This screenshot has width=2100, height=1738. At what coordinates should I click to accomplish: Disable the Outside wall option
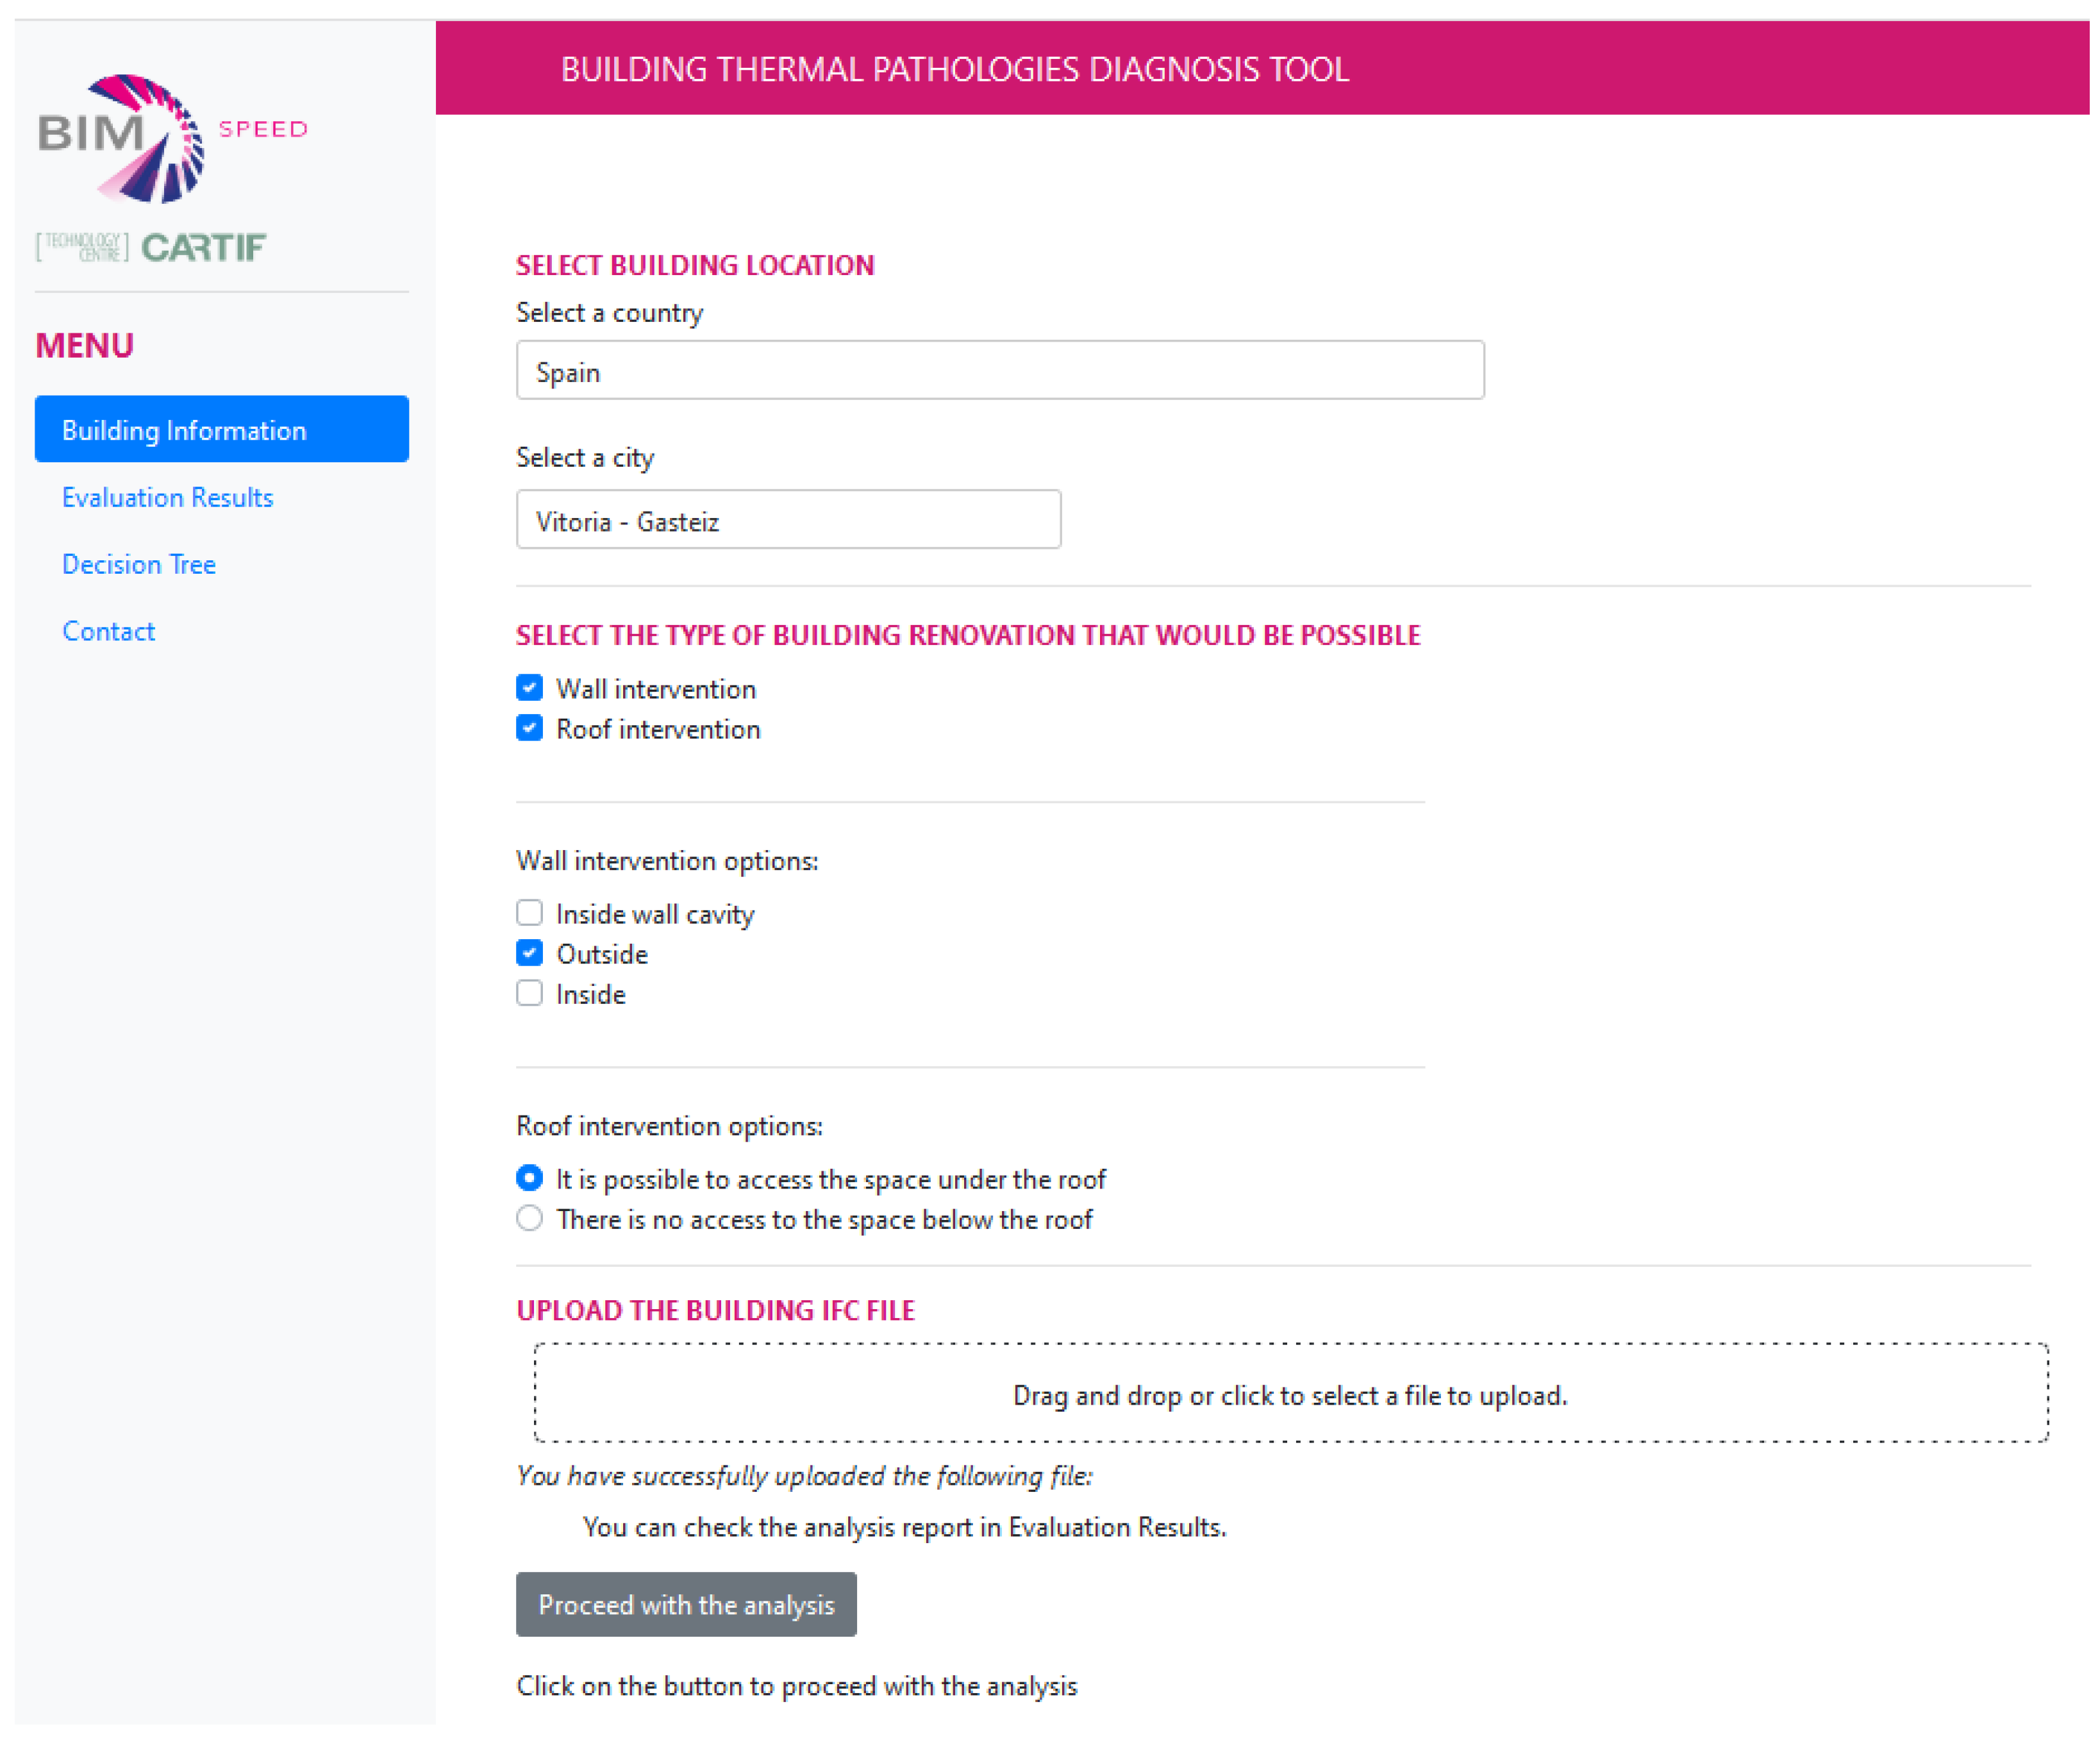coord(529,953)
